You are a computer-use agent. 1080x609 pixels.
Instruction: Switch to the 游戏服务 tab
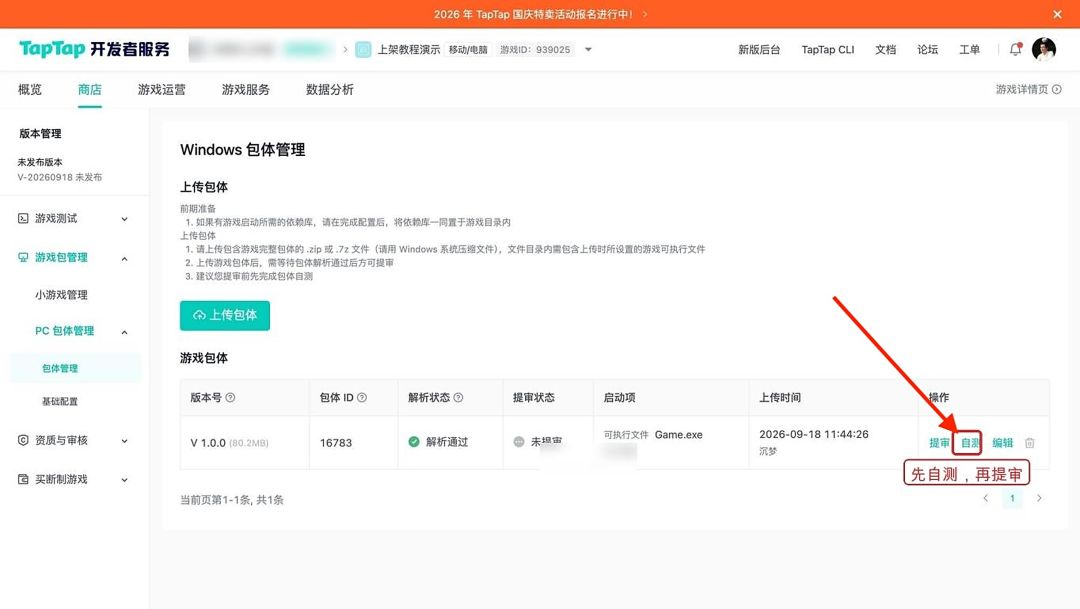tap(245, 90)
